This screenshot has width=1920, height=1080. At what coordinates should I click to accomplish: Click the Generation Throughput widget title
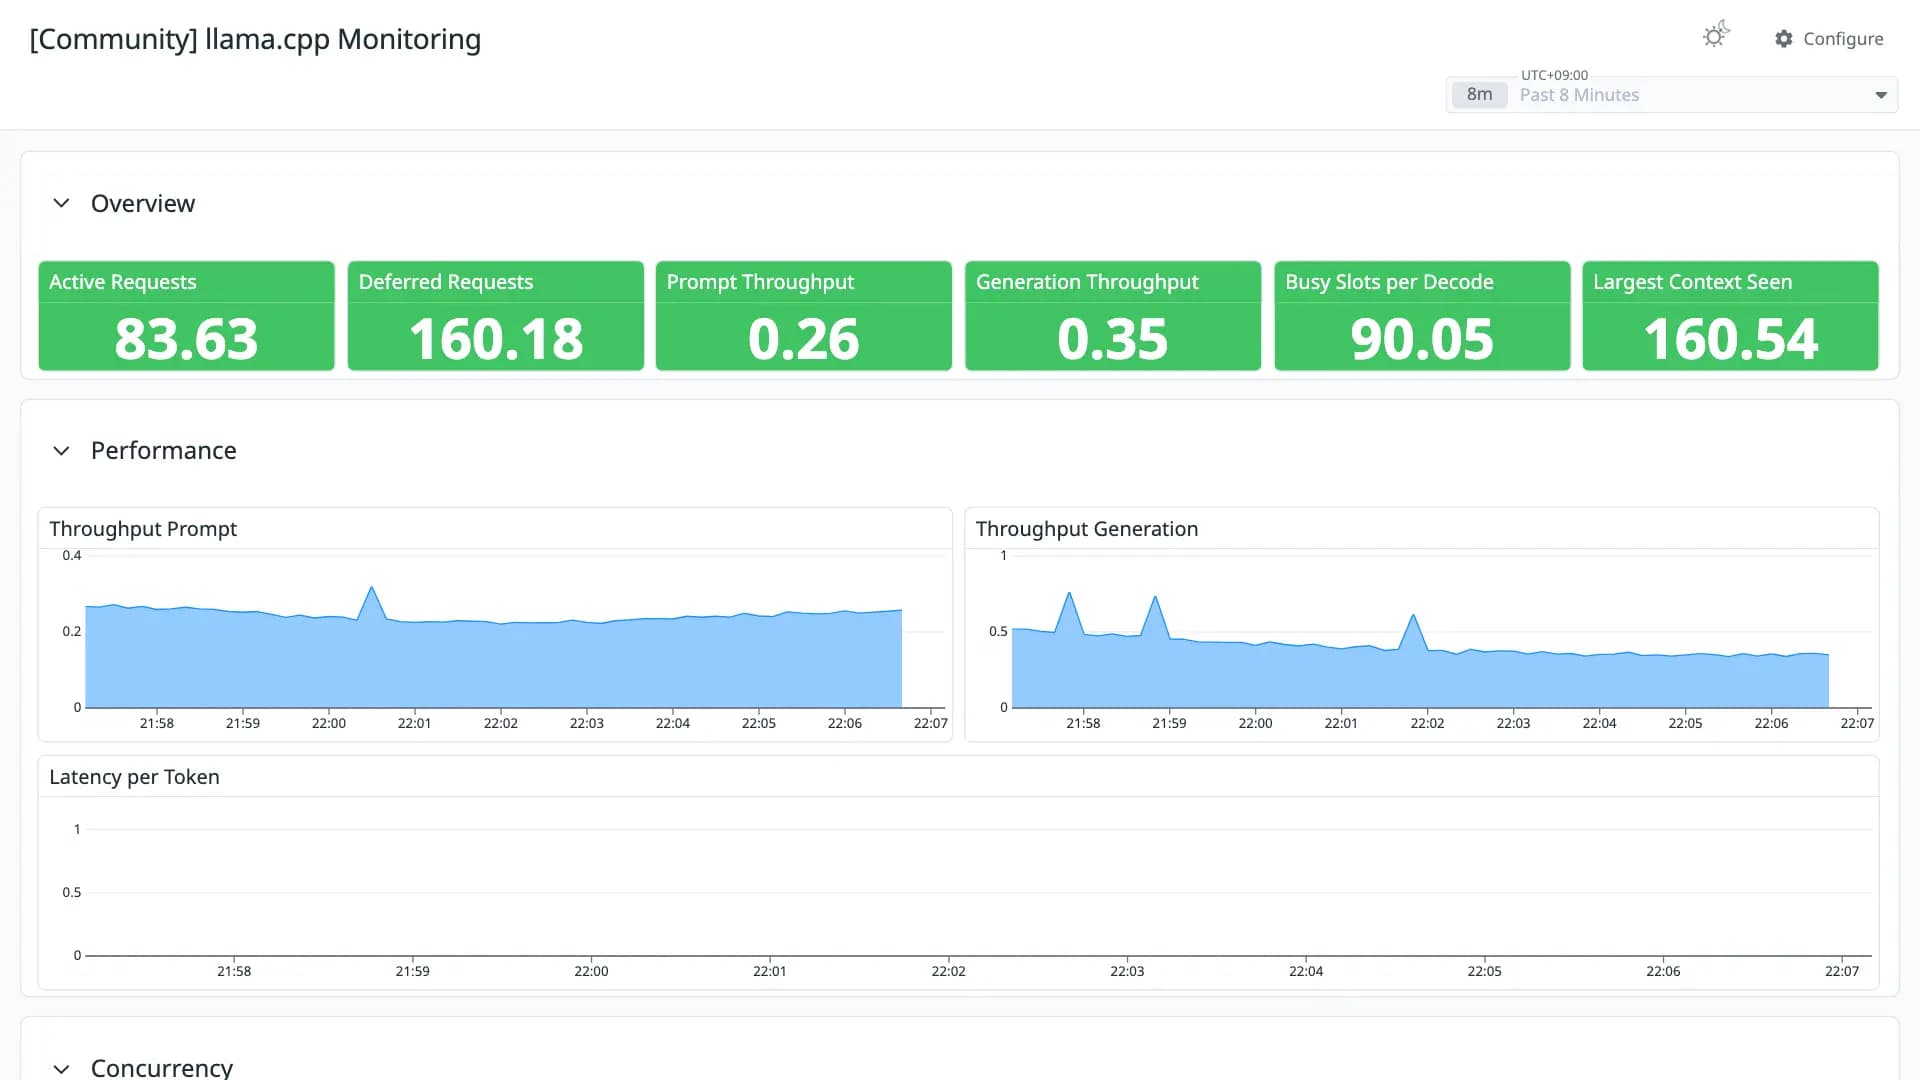tap(1087, 282)
